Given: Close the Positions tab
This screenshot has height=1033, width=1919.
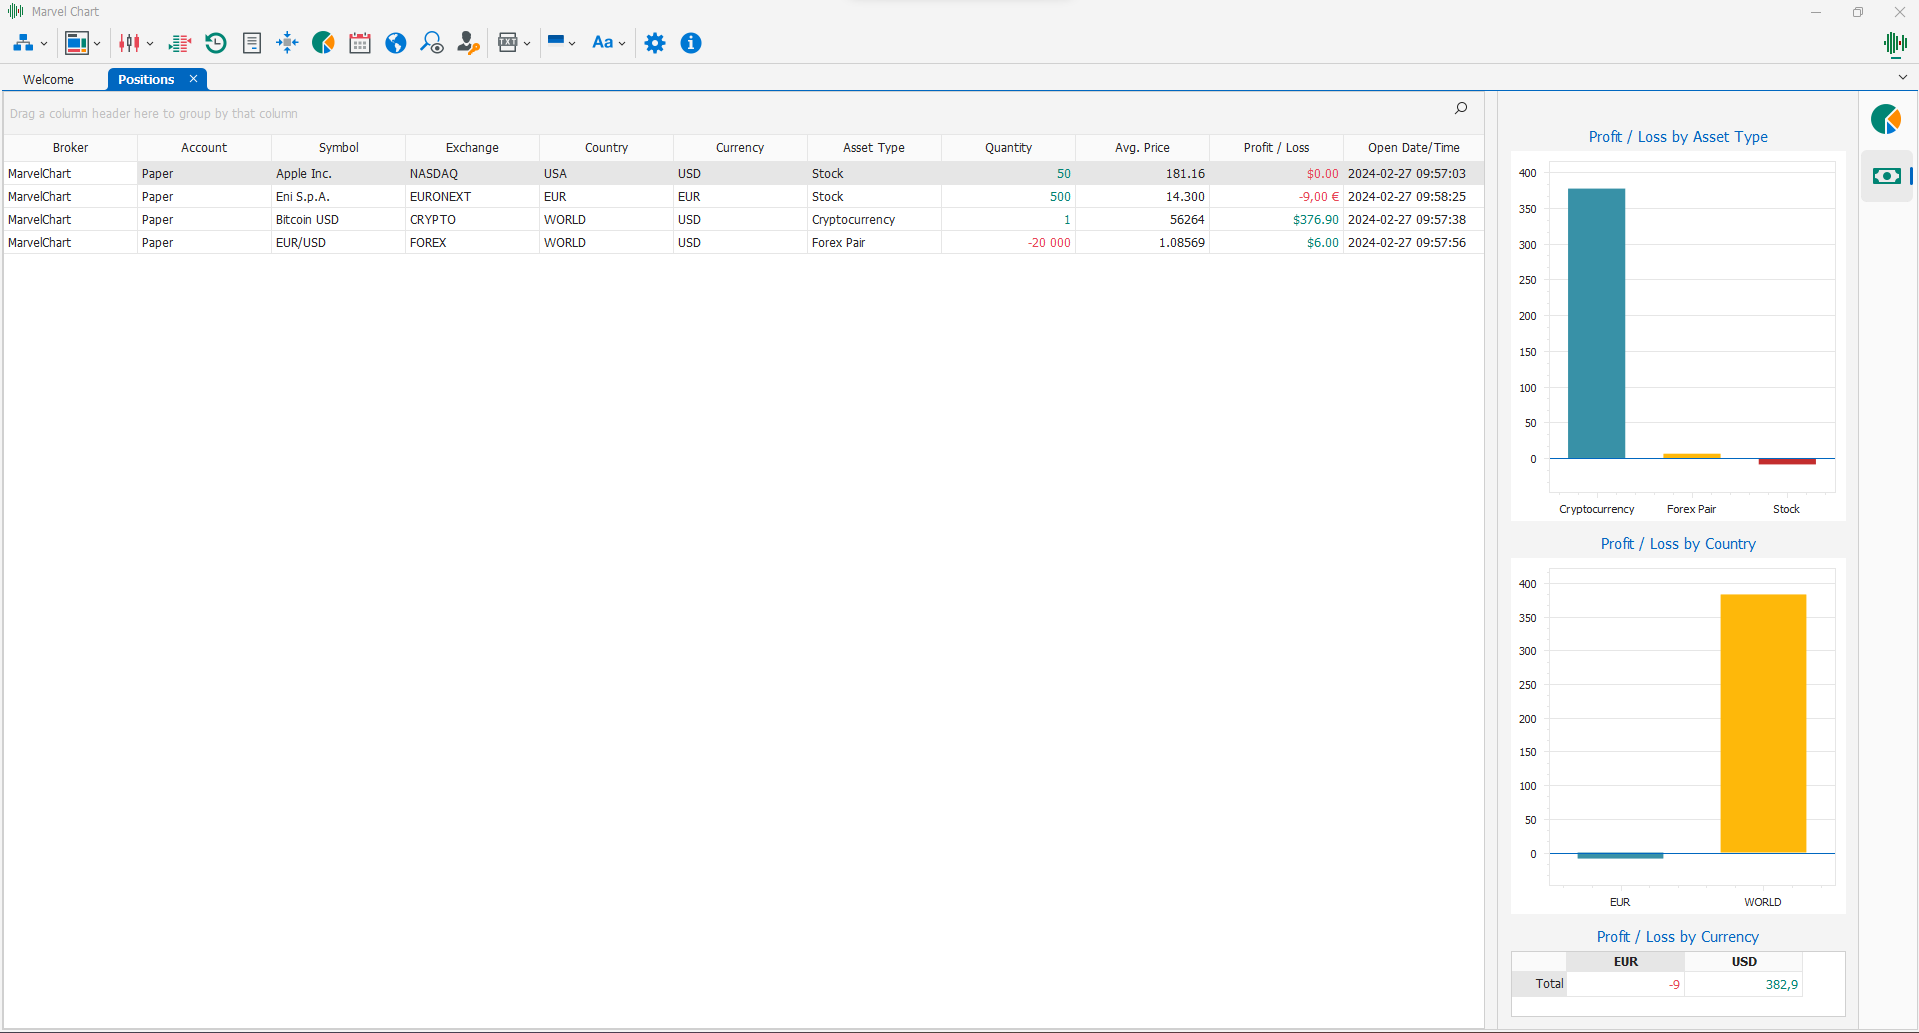Looking at the screenshot, I should pos(194,79).
